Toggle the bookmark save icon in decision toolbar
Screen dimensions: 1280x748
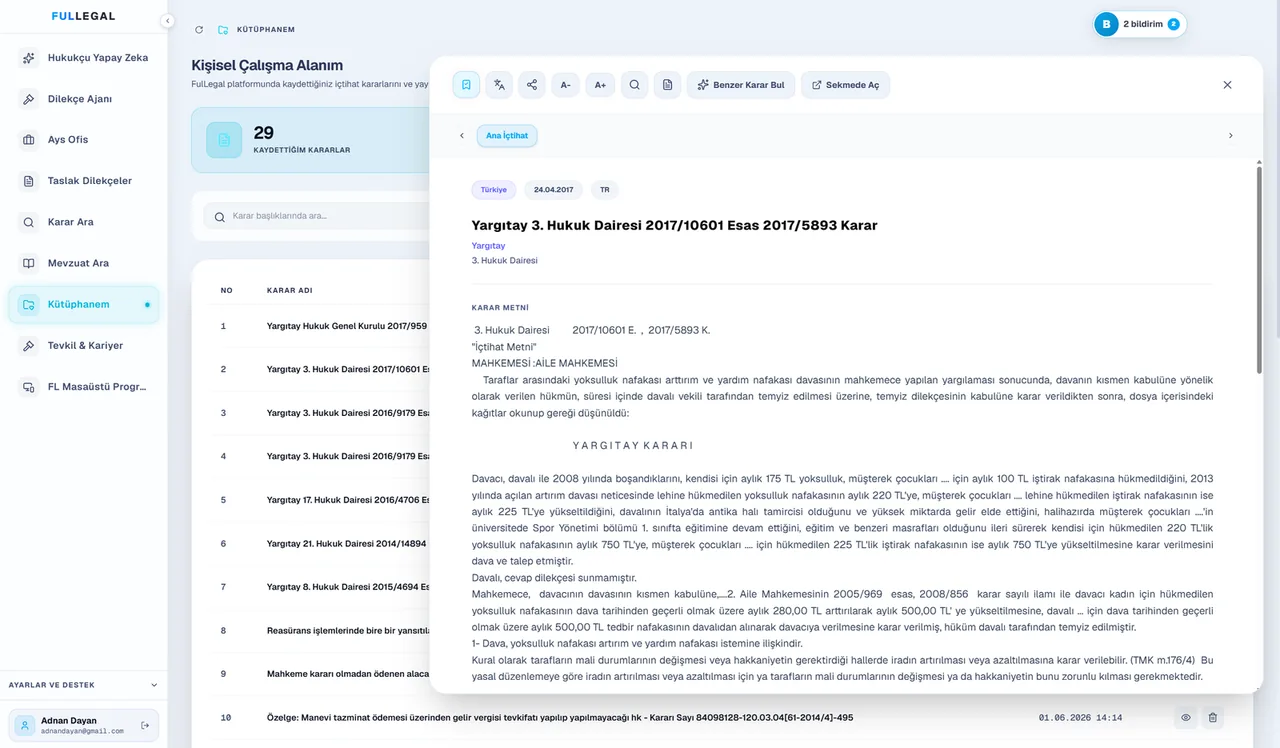(x=466, y=85)
